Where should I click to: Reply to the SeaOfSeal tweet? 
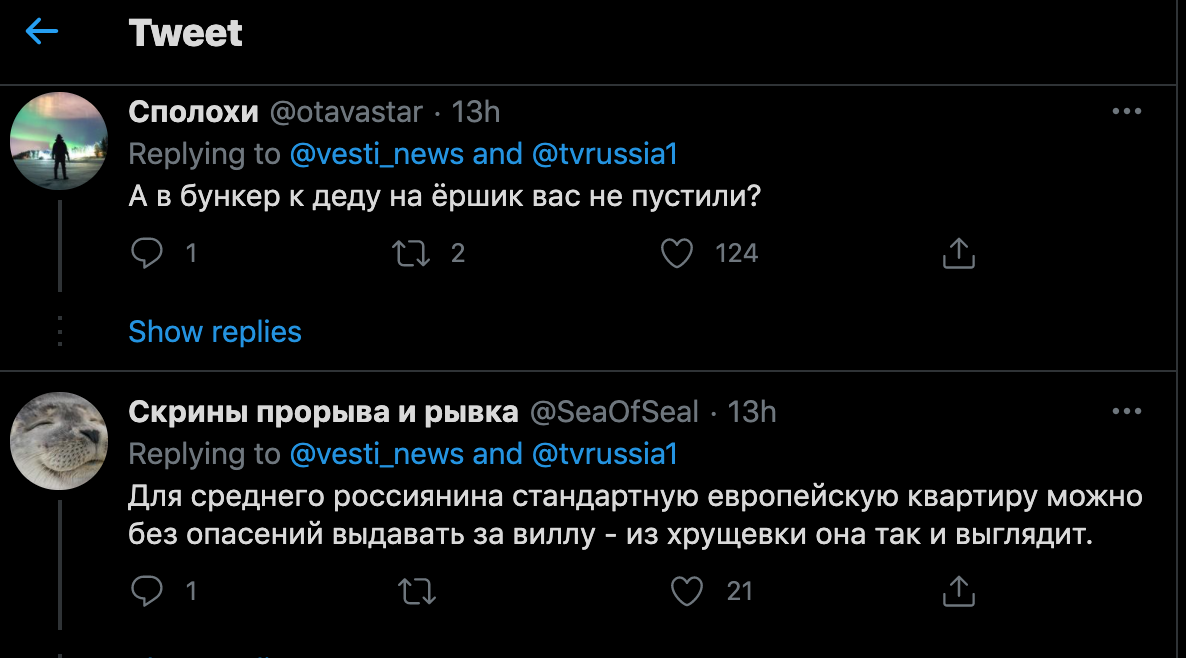tap(147, 591)
